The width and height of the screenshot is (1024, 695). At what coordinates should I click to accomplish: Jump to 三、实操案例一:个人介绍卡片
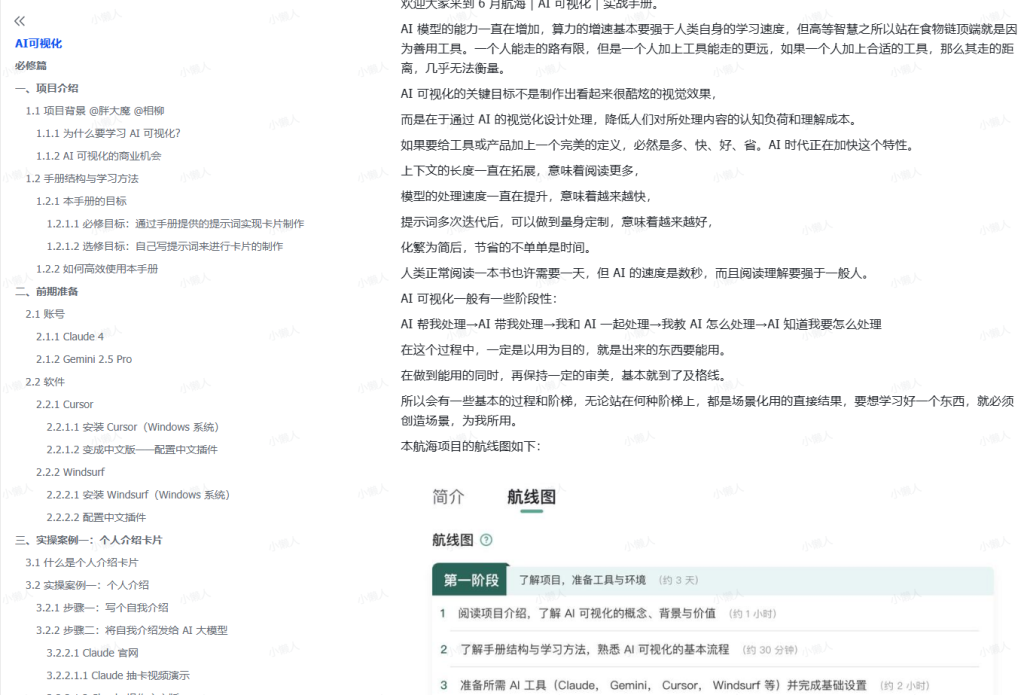coord(89,540)
